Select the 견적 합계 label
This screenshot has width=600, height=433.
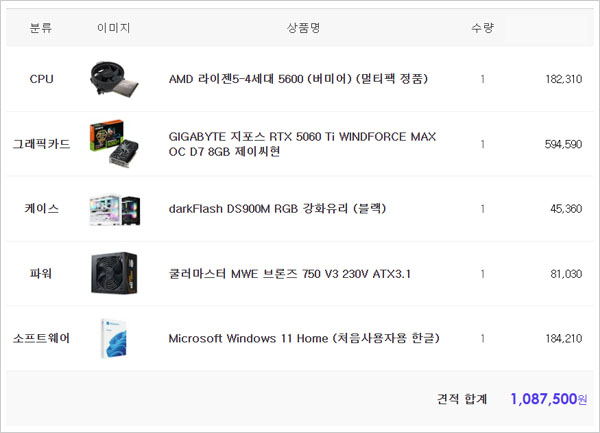coord(462,399)
